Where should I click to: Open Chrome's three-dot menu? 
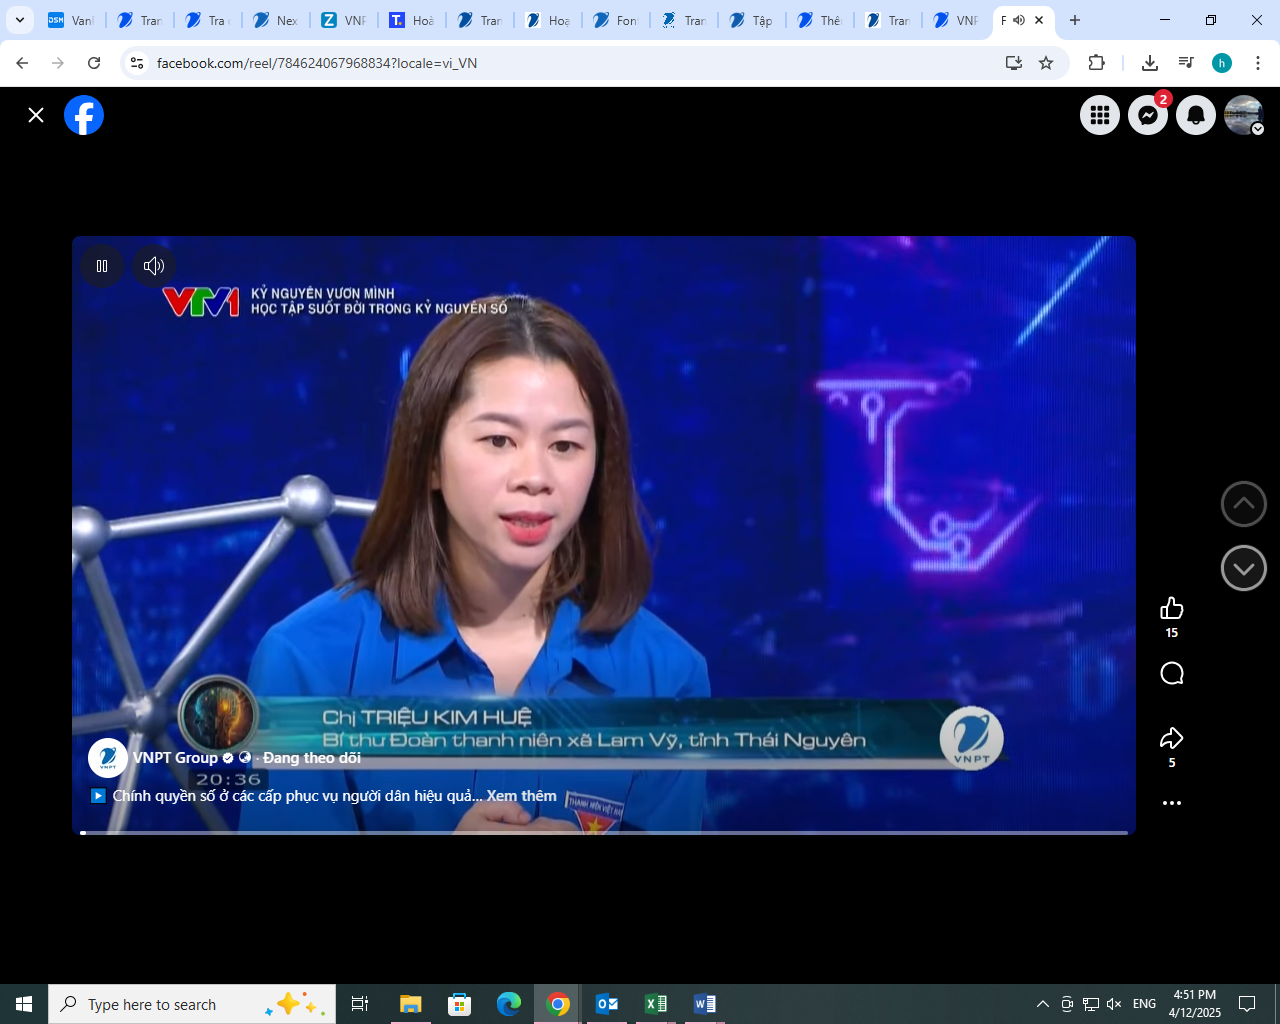point(1258,62)
